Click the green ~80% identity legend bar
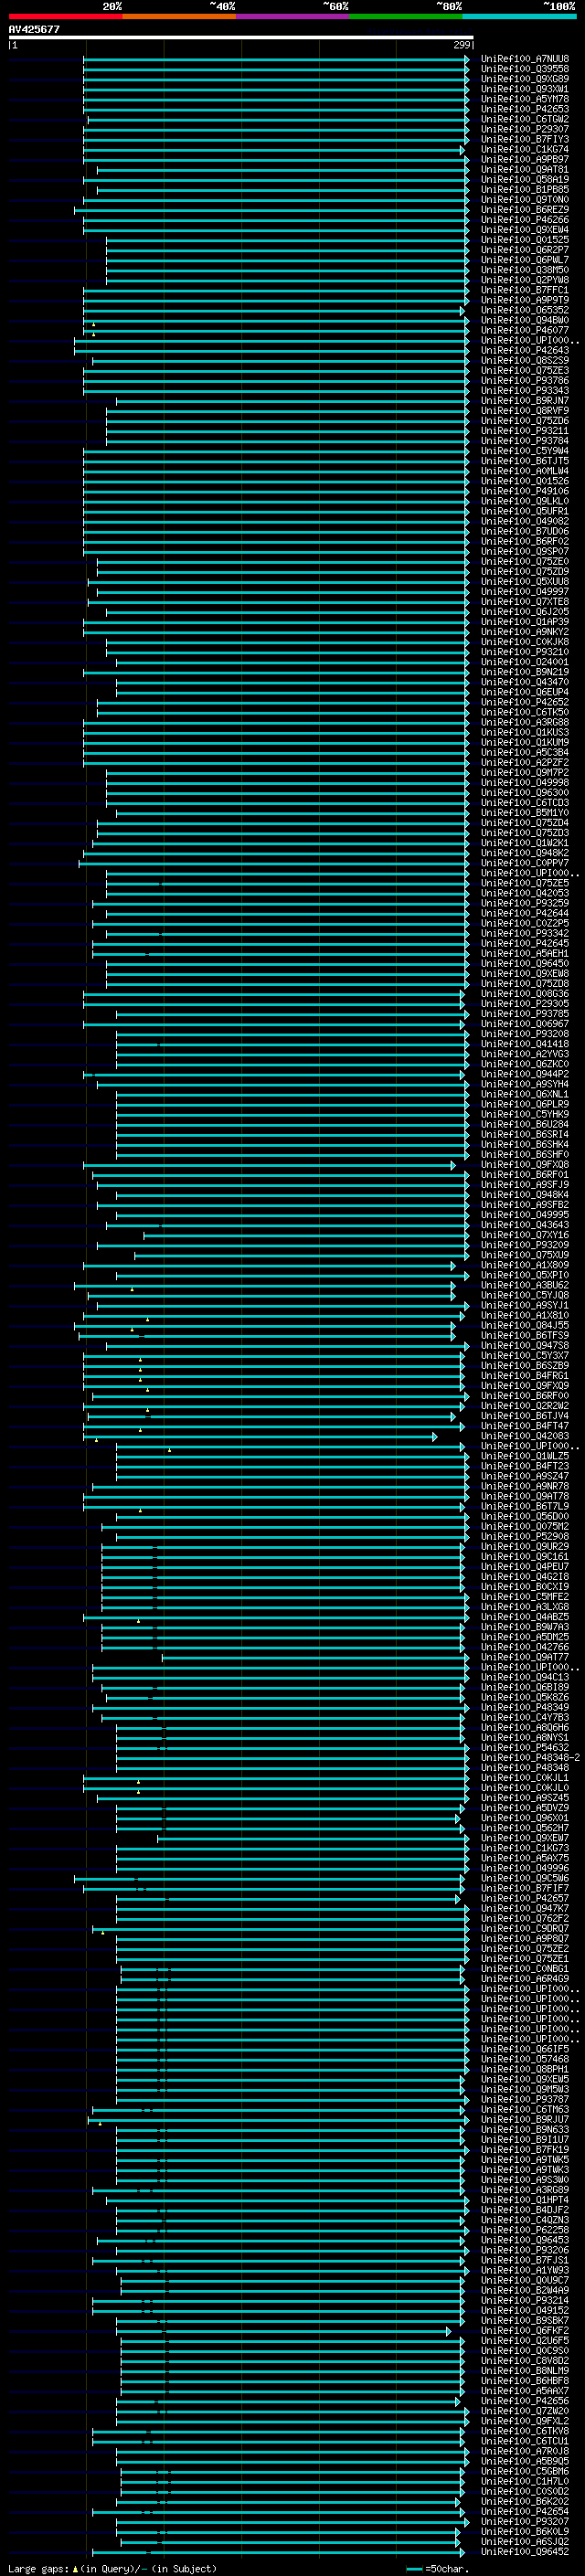This screenshot has width=585, height=2576. point(406,16)
